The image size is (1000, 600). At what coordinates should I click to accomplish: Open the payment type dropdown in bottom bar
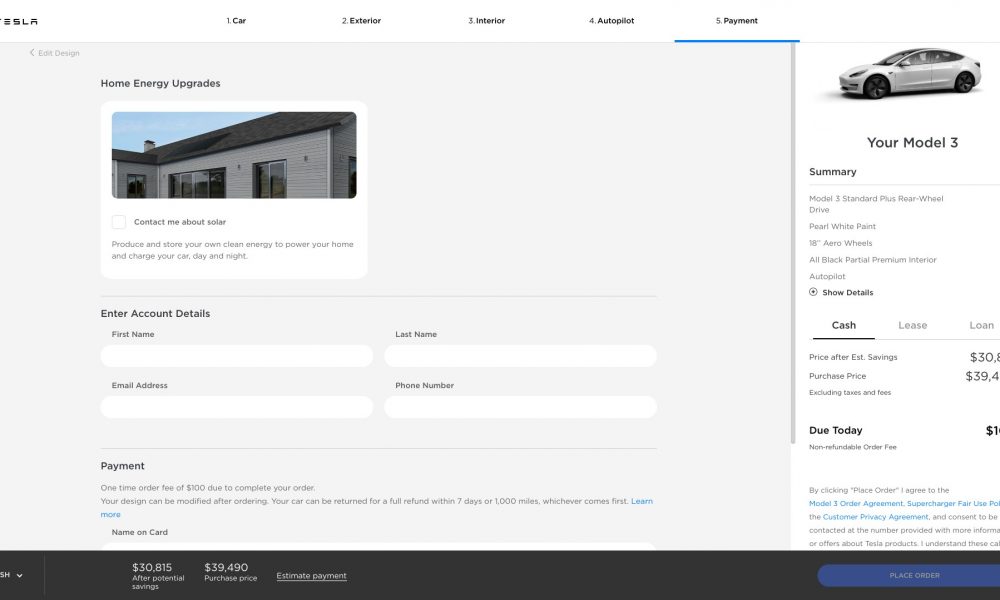click(12, 574)
